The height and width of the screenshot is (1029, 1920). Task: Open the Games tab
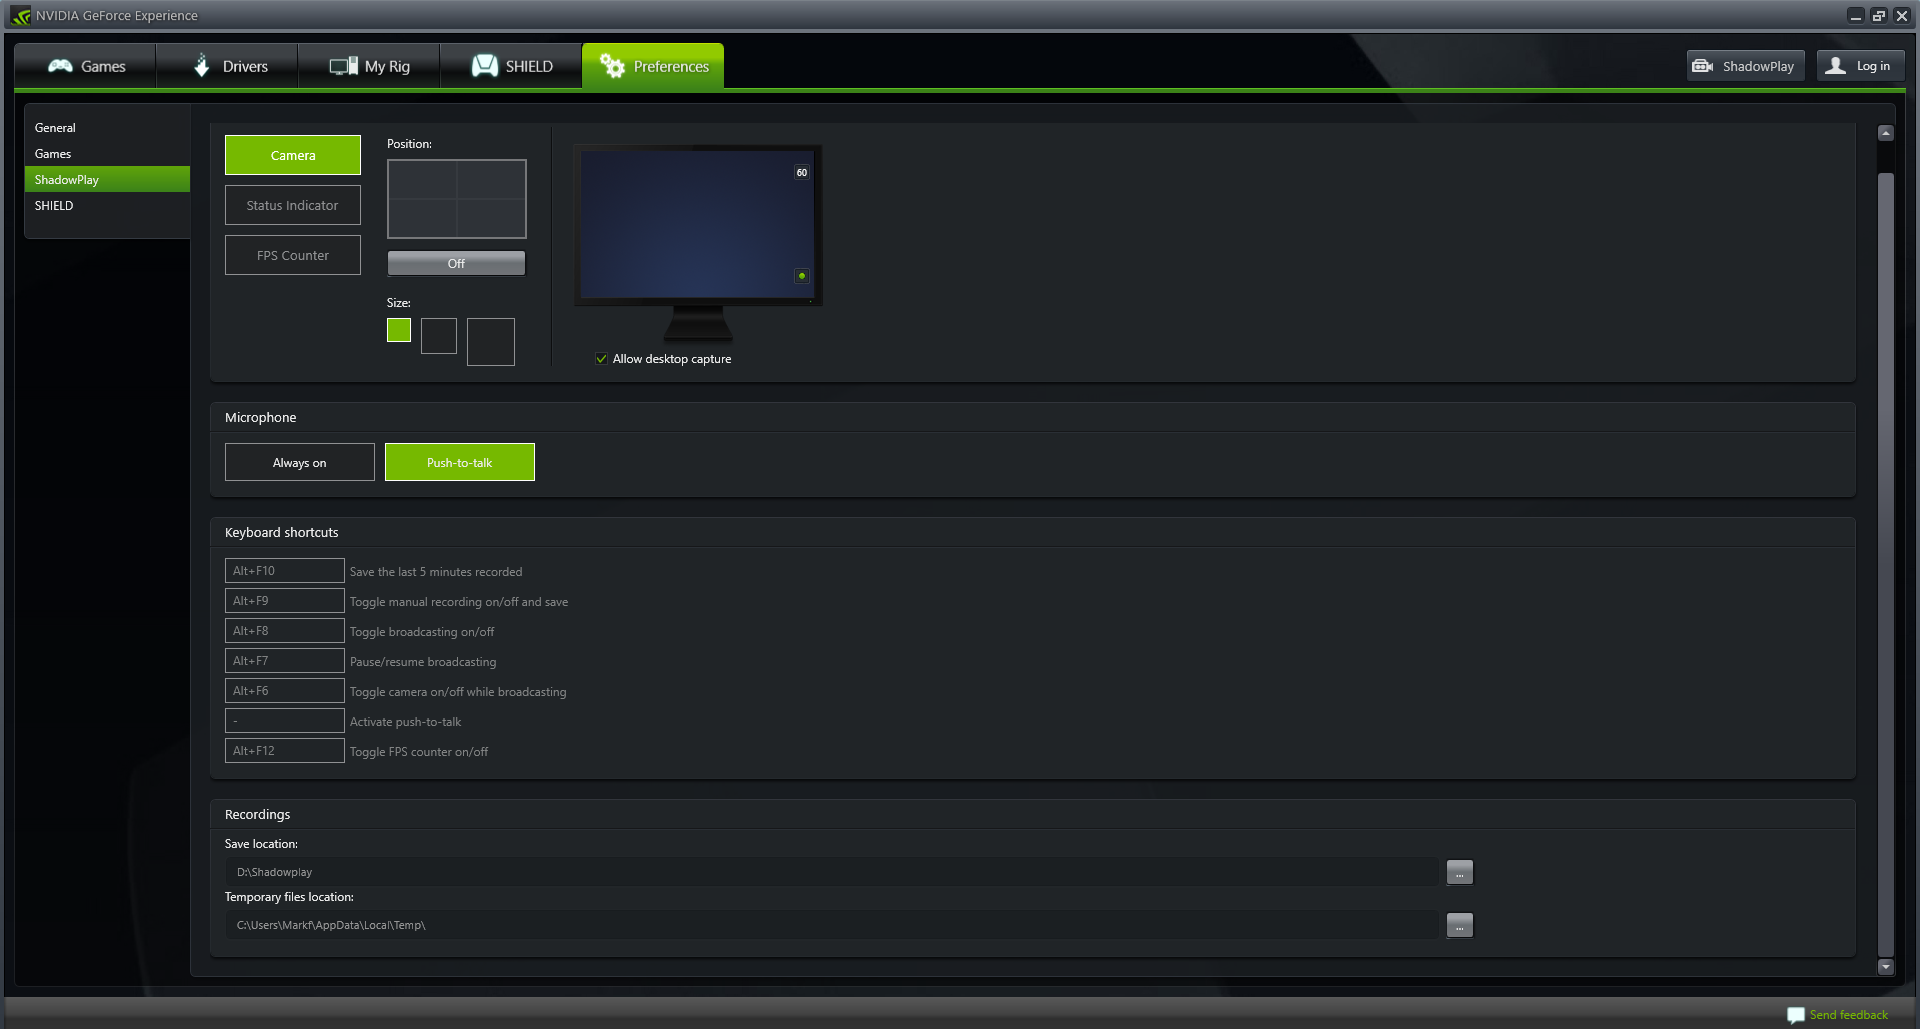pos(86,66)
